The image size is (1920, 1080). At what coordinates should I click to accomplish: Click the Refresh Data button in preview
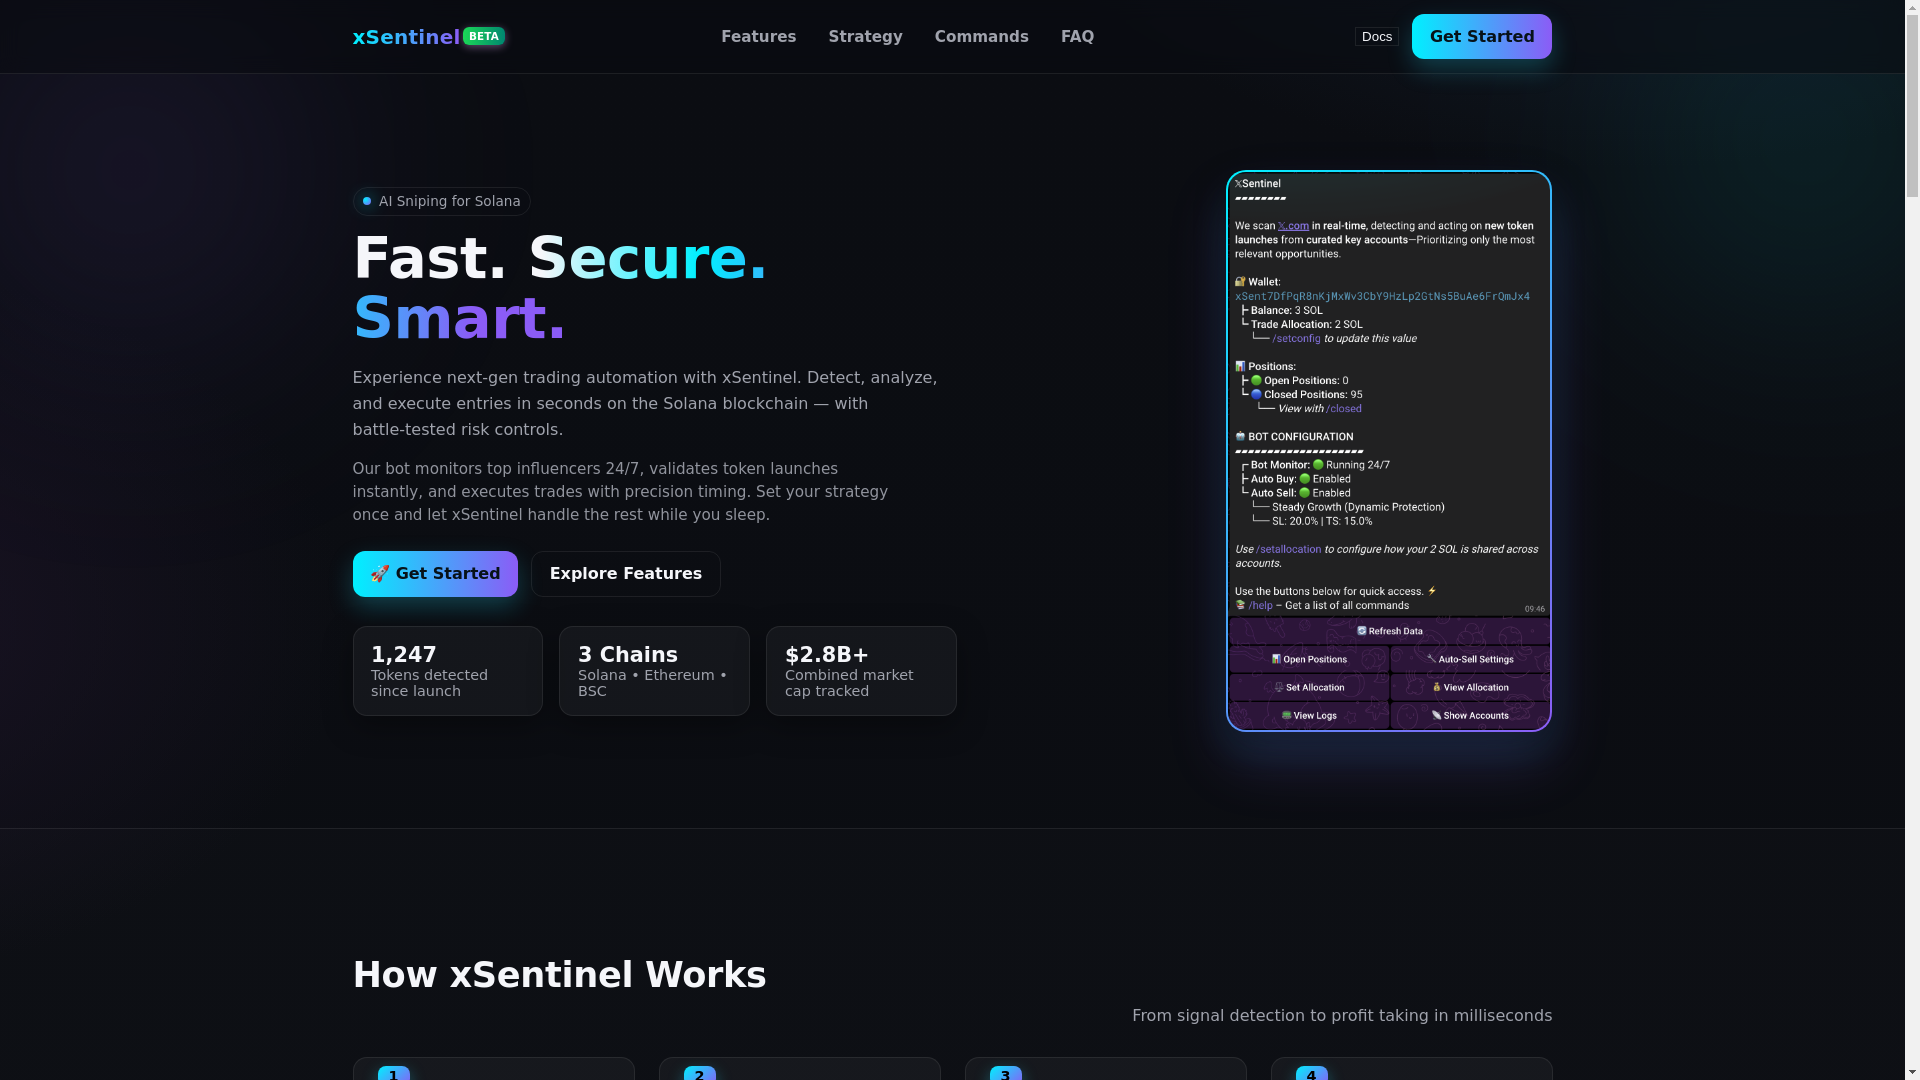coord(1389,631)
